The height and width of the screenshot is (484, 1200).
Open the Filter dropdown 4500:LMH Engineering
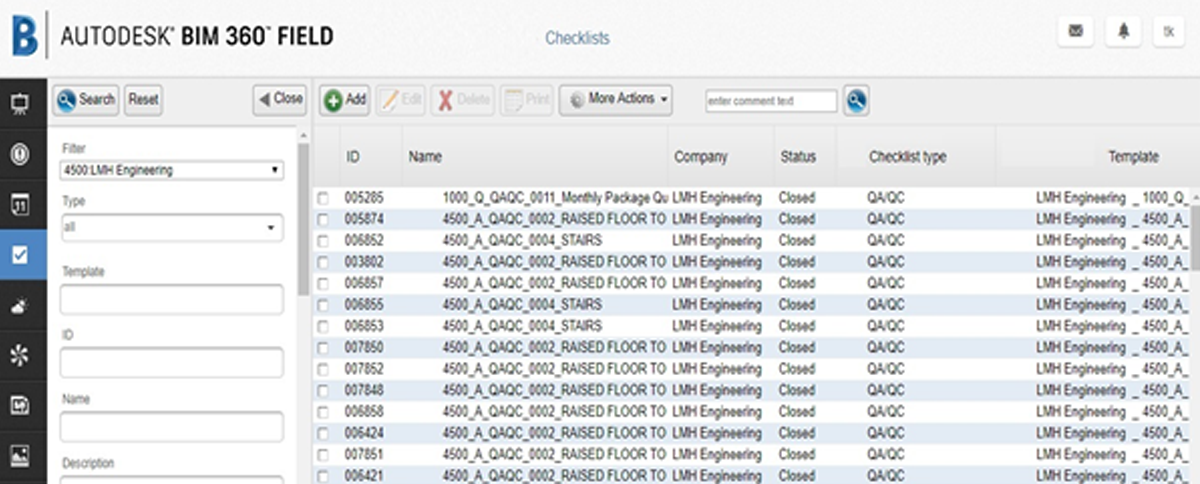pyautogui.click(x=172, y=170)
